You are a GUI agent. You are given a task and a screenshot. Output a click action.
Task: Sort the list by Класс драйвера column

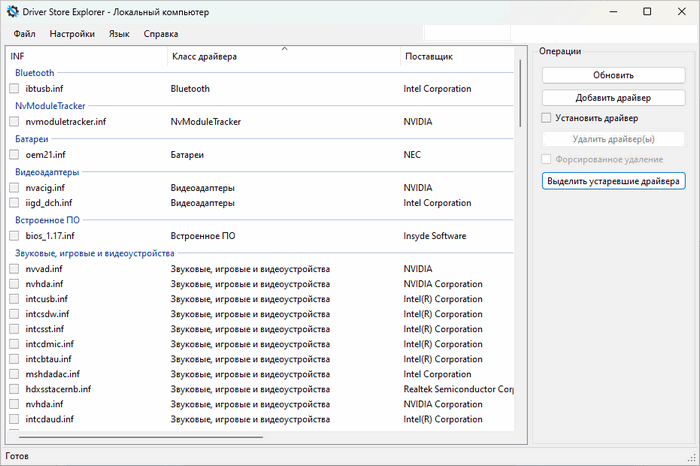(204, 57)
